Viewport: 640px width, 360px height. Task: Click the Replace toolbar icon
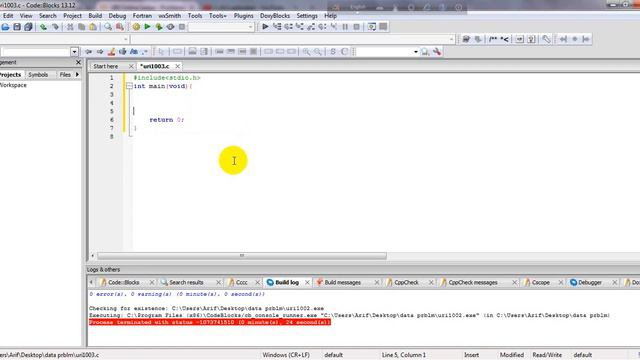coord(120,27)
